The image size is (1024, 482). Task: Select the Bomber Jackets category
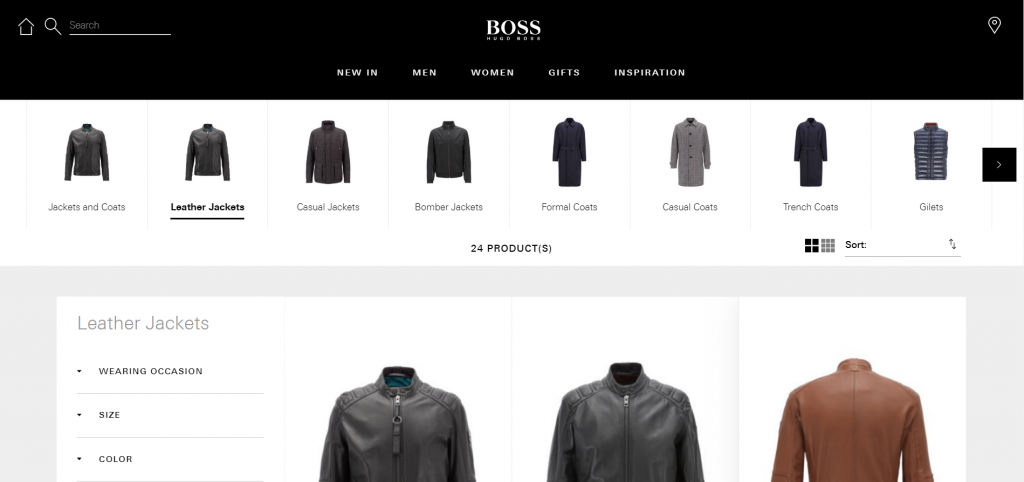[449, 165]
